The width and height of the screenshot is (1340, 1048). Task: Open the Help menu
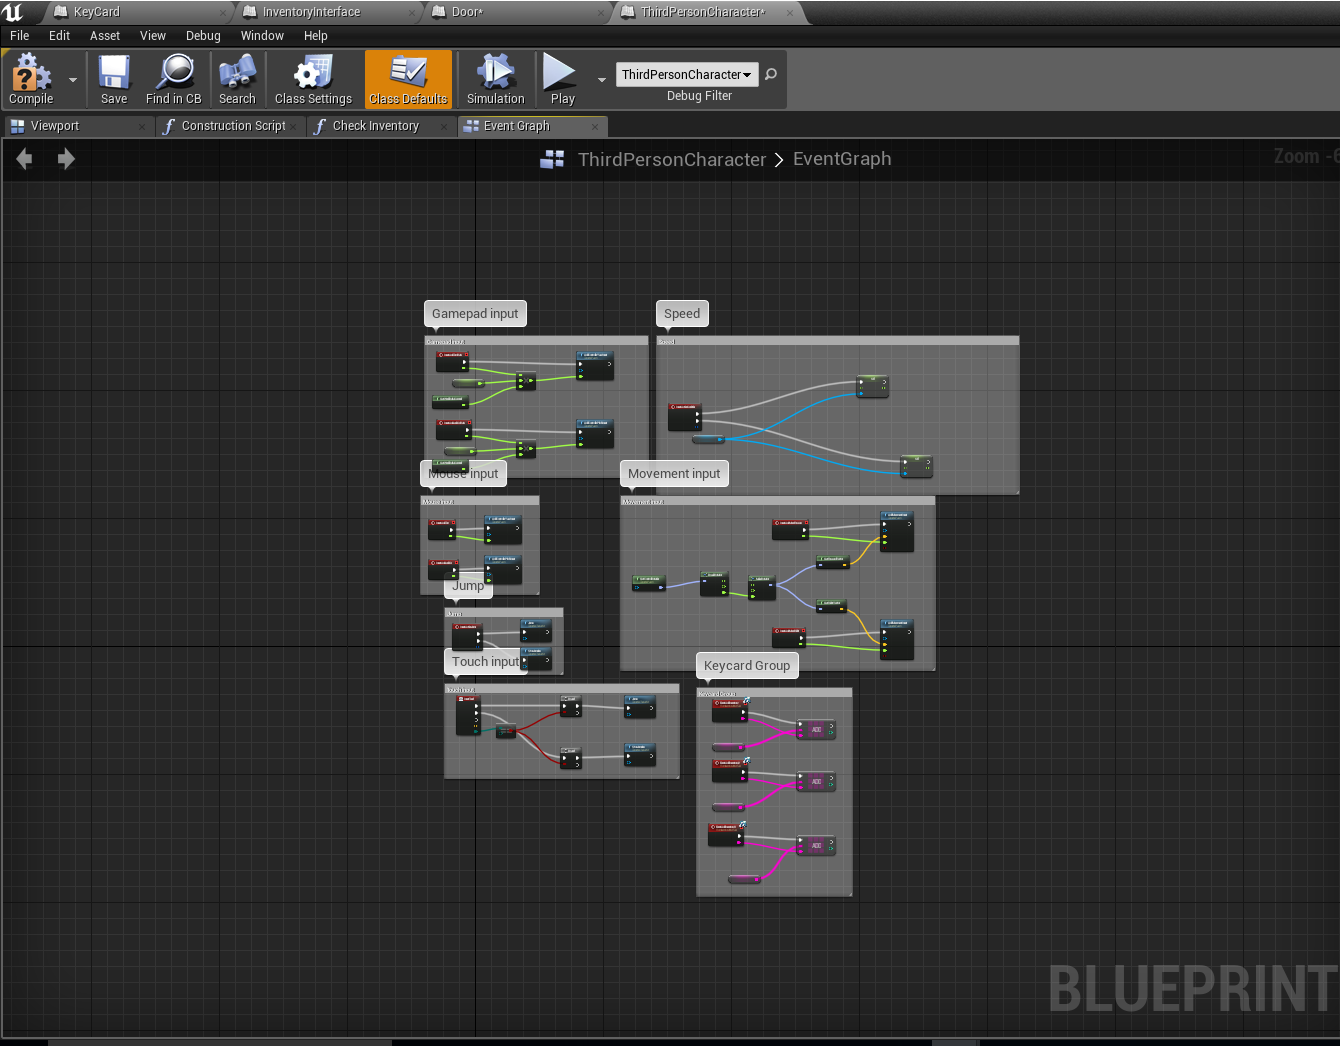click(x=316, y=35)
